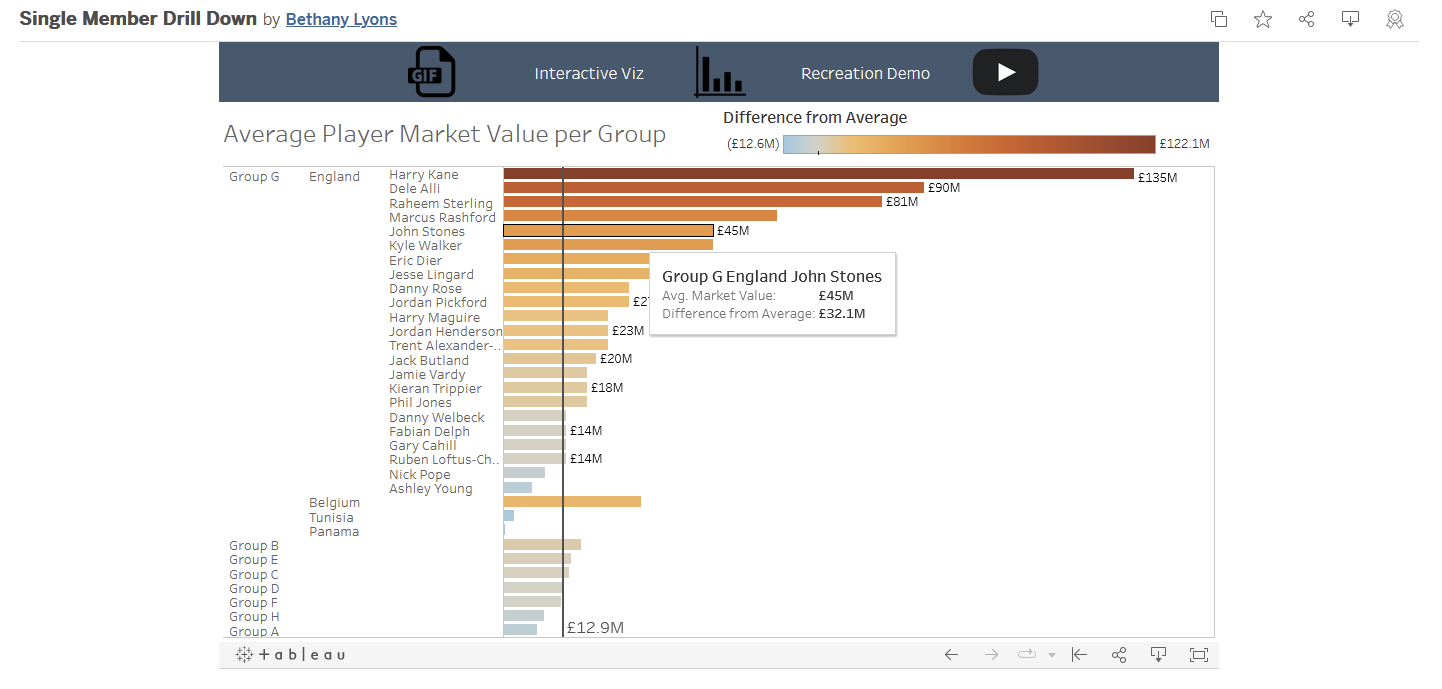Click revert icon in the bottom Tableau toolbar

tap(1079, 655)
